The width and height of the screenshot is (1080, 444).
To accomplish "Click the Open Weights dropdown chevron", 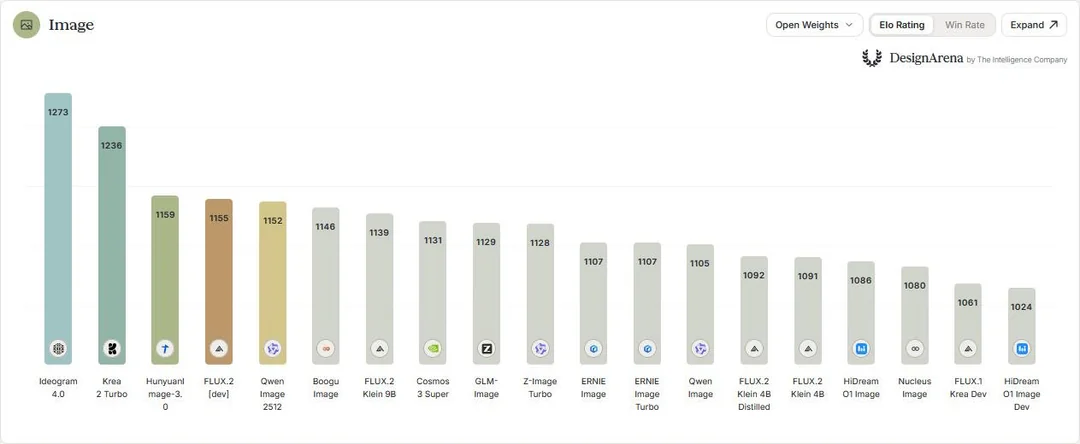I will (849, 25).
